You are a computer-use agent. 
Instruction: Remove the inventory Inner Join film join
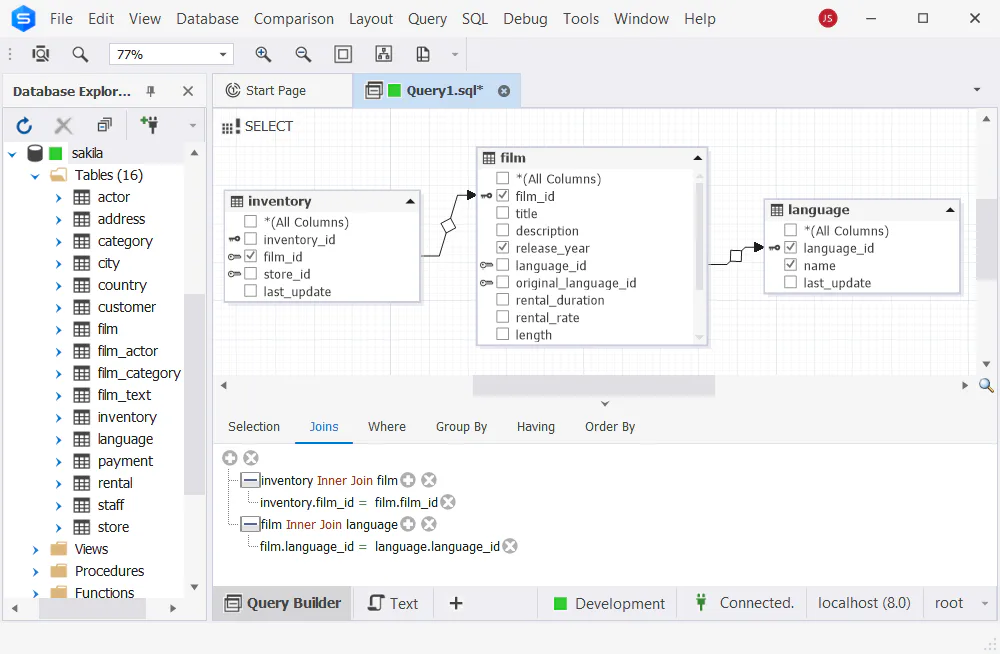click(429, 480)
